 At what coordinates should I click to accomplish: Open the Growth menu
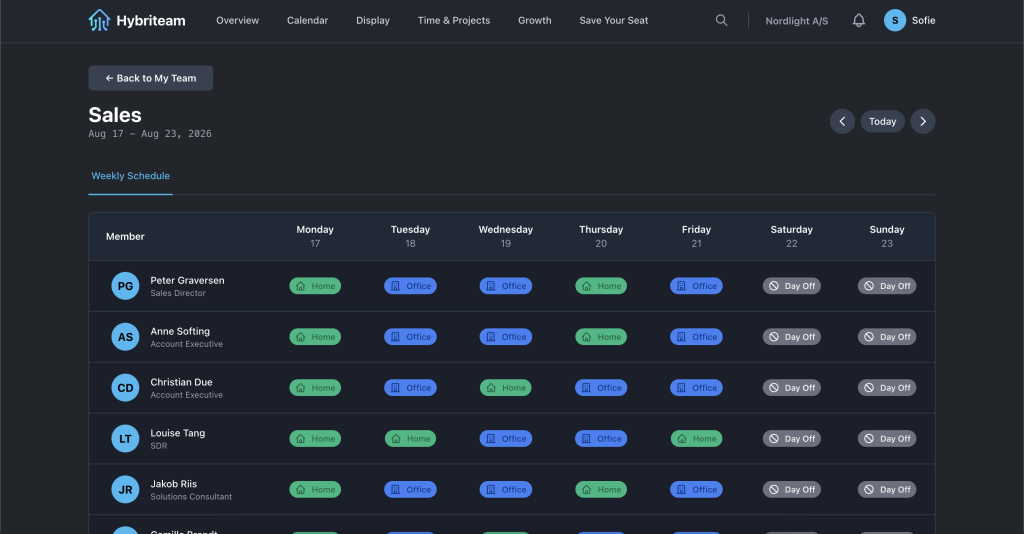535,20
